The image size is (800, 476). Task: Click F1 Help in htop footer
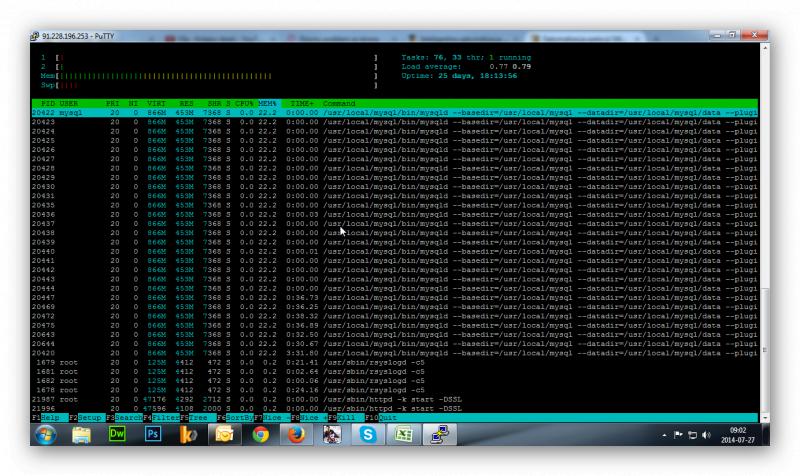(48, 417)
